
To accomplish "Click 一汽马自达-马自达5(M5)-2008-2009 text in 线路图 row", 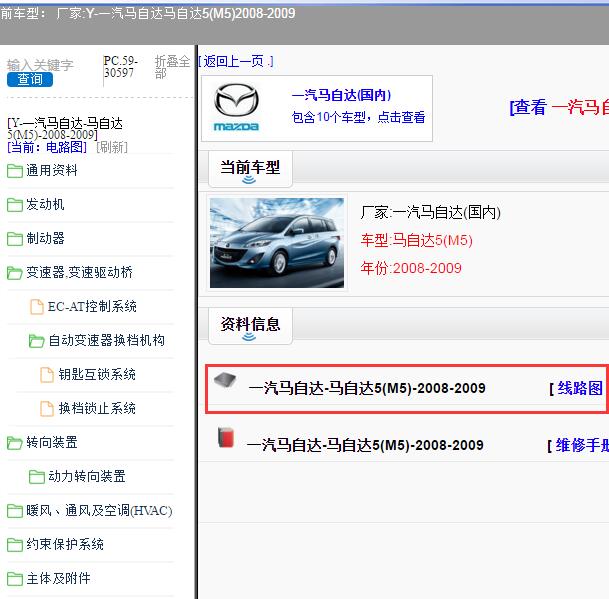I will [367, 388].
